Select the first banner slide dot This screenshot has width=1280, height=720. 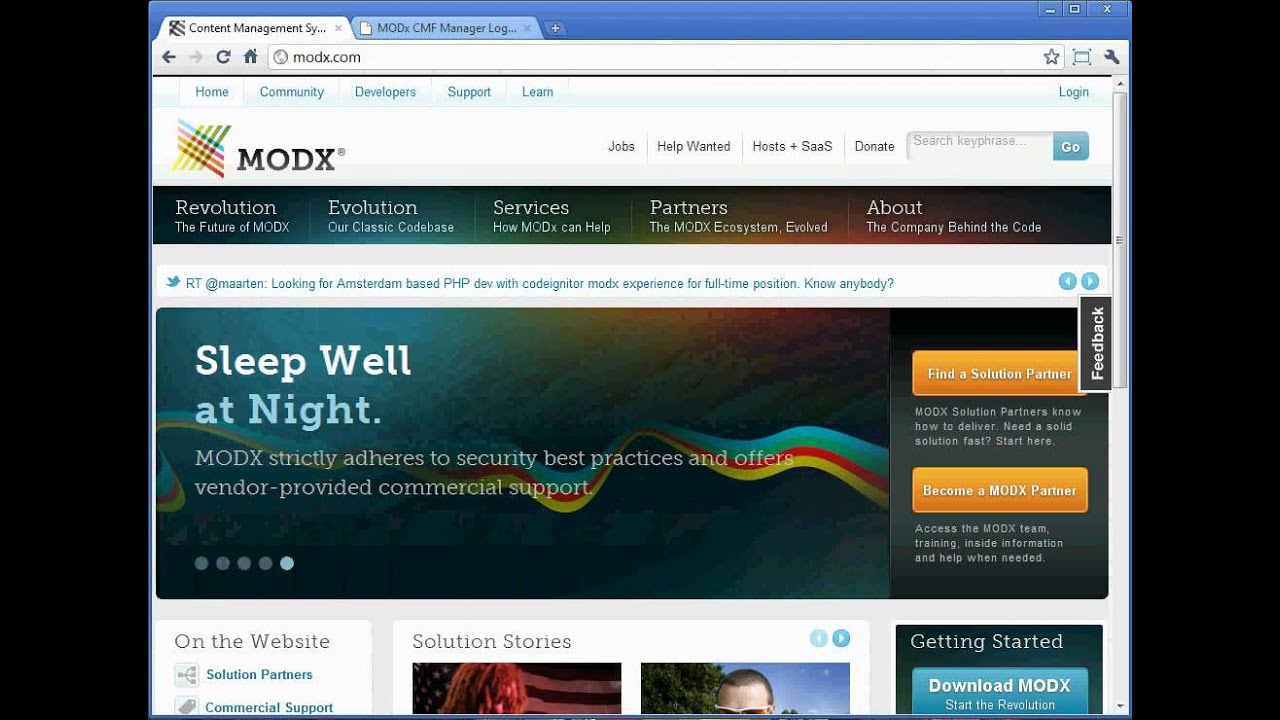tap(201, 563)
